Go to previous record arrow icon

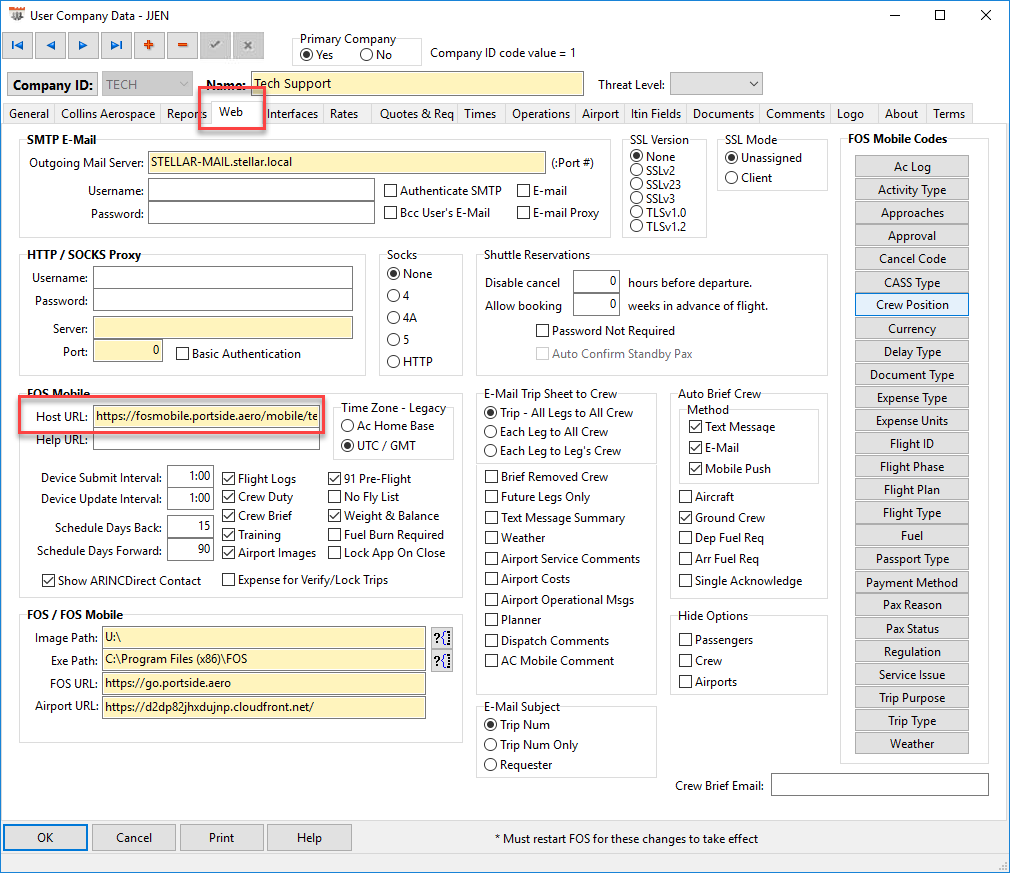(51, 45)
